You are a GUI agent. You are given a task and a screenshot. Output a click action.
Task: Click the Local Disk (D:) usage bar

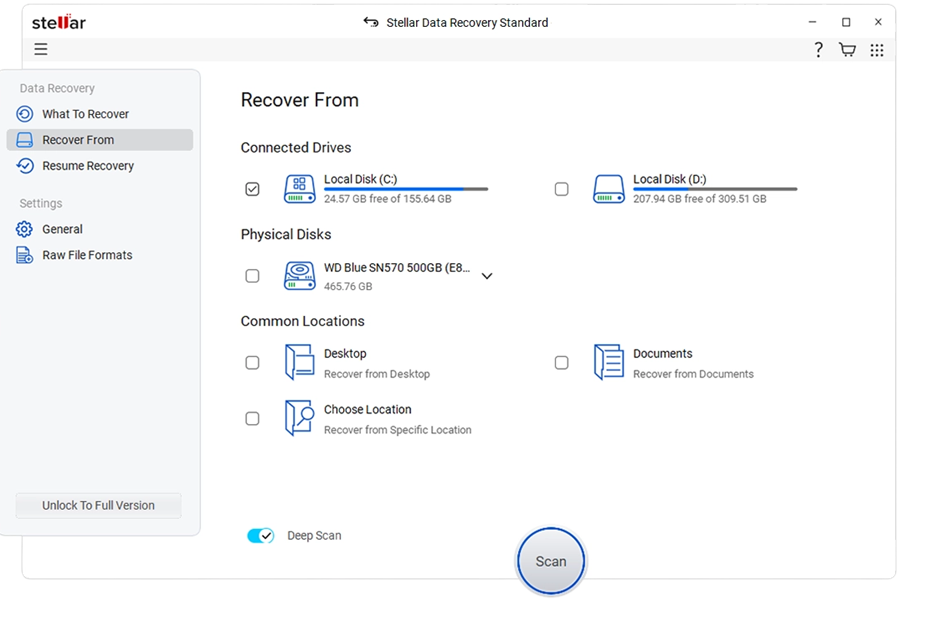[715, 189]
